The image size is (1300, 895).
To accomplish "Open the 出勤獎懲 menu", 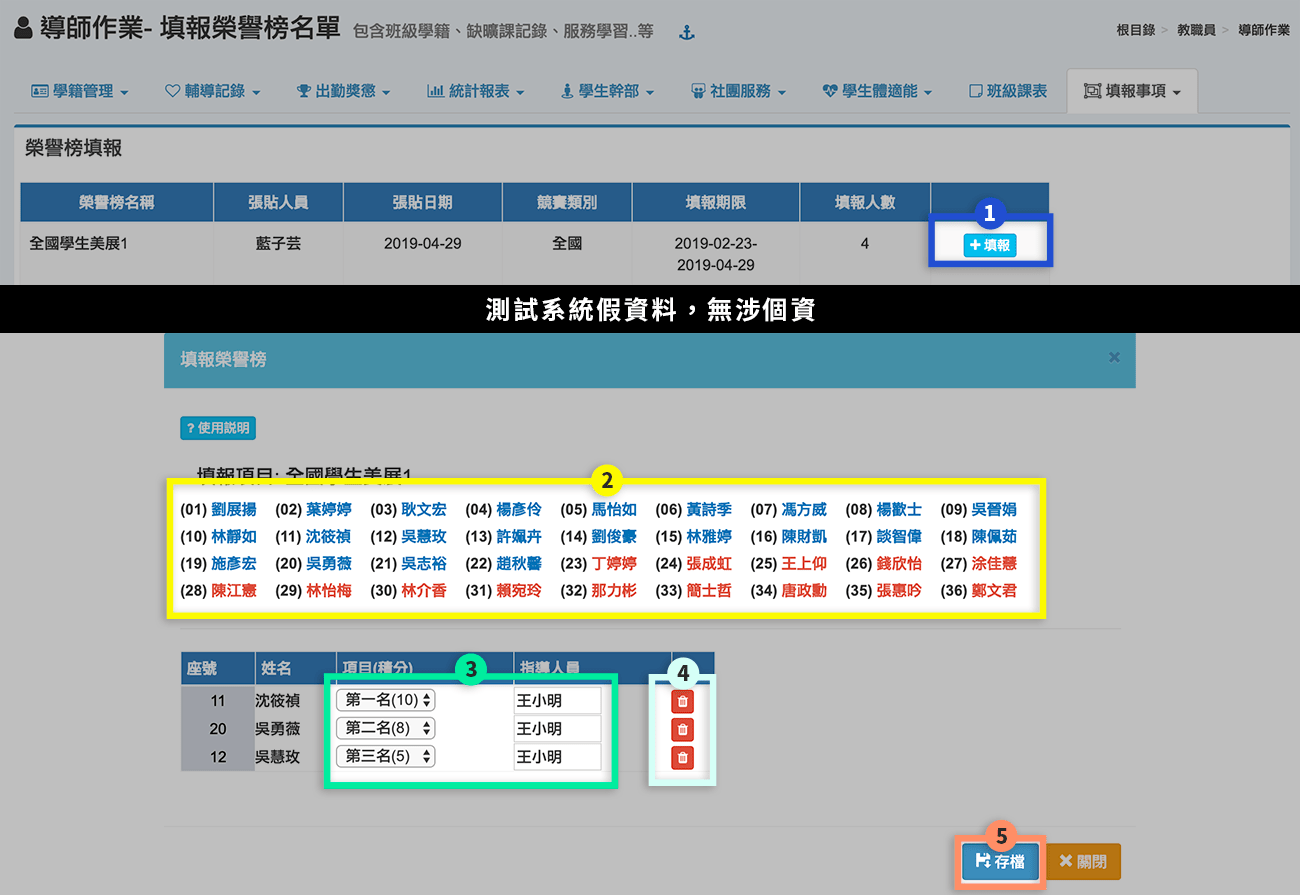I will coord(343,91).
